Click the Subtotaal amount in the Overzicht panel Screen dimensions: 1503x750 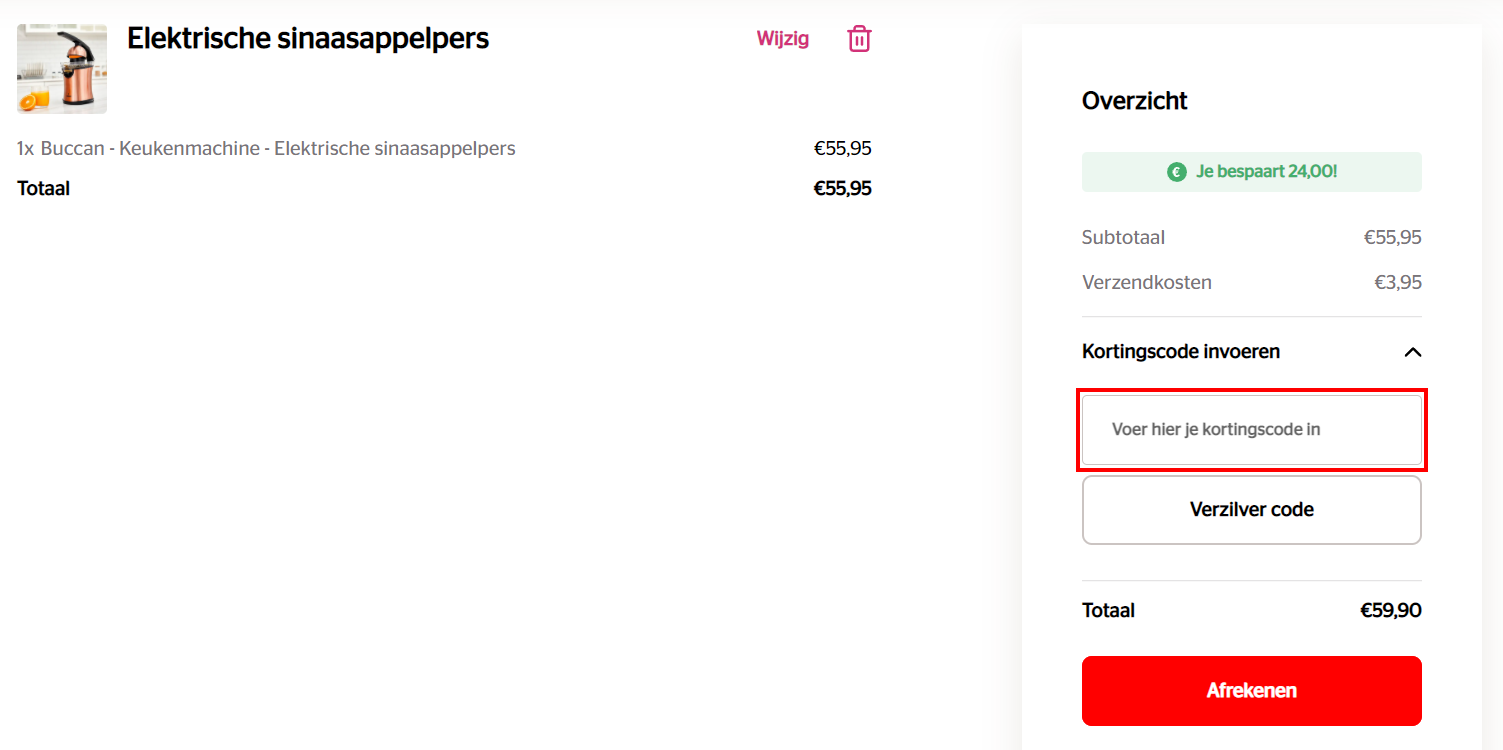point(1393,238)
